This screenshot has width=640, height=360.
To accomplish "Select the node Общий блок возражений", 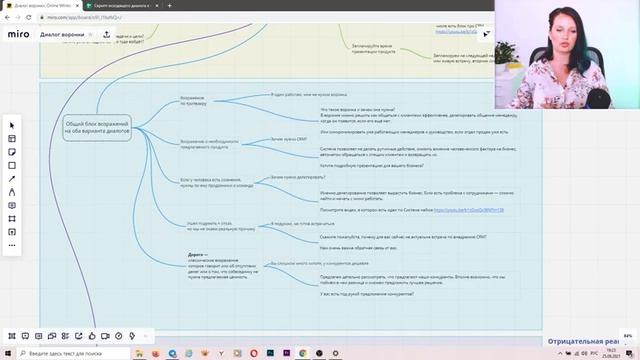I will [97, 127].
